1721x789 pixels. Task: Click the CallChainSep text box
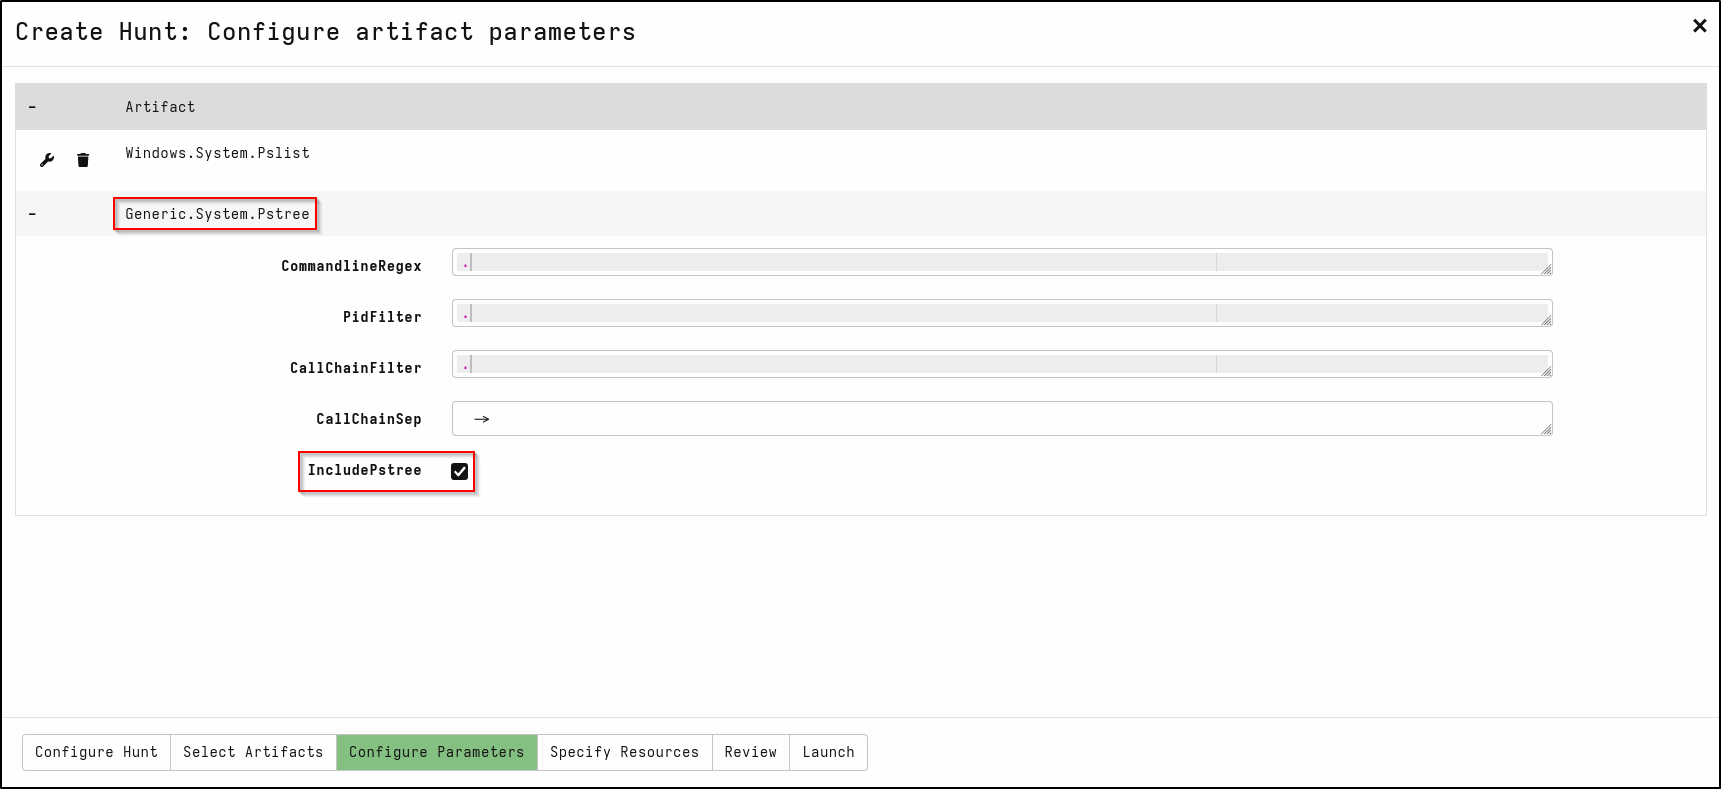coord(1002,419)
